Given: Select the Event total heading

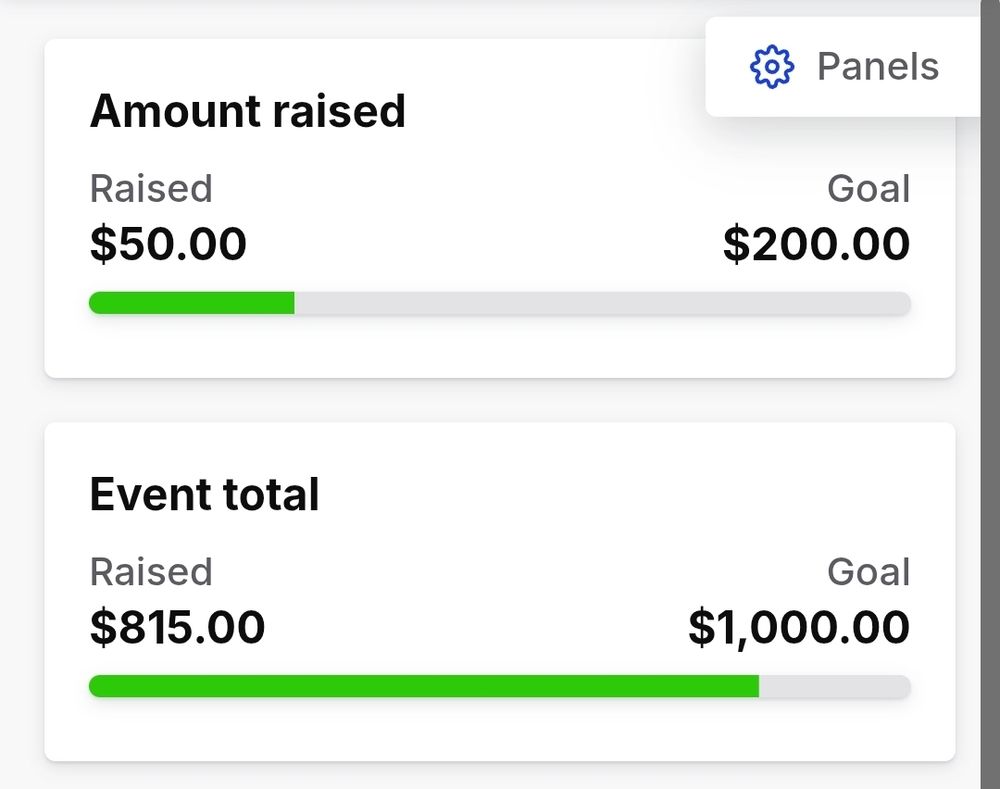Looking at the screenshot, I should point(204,494).
